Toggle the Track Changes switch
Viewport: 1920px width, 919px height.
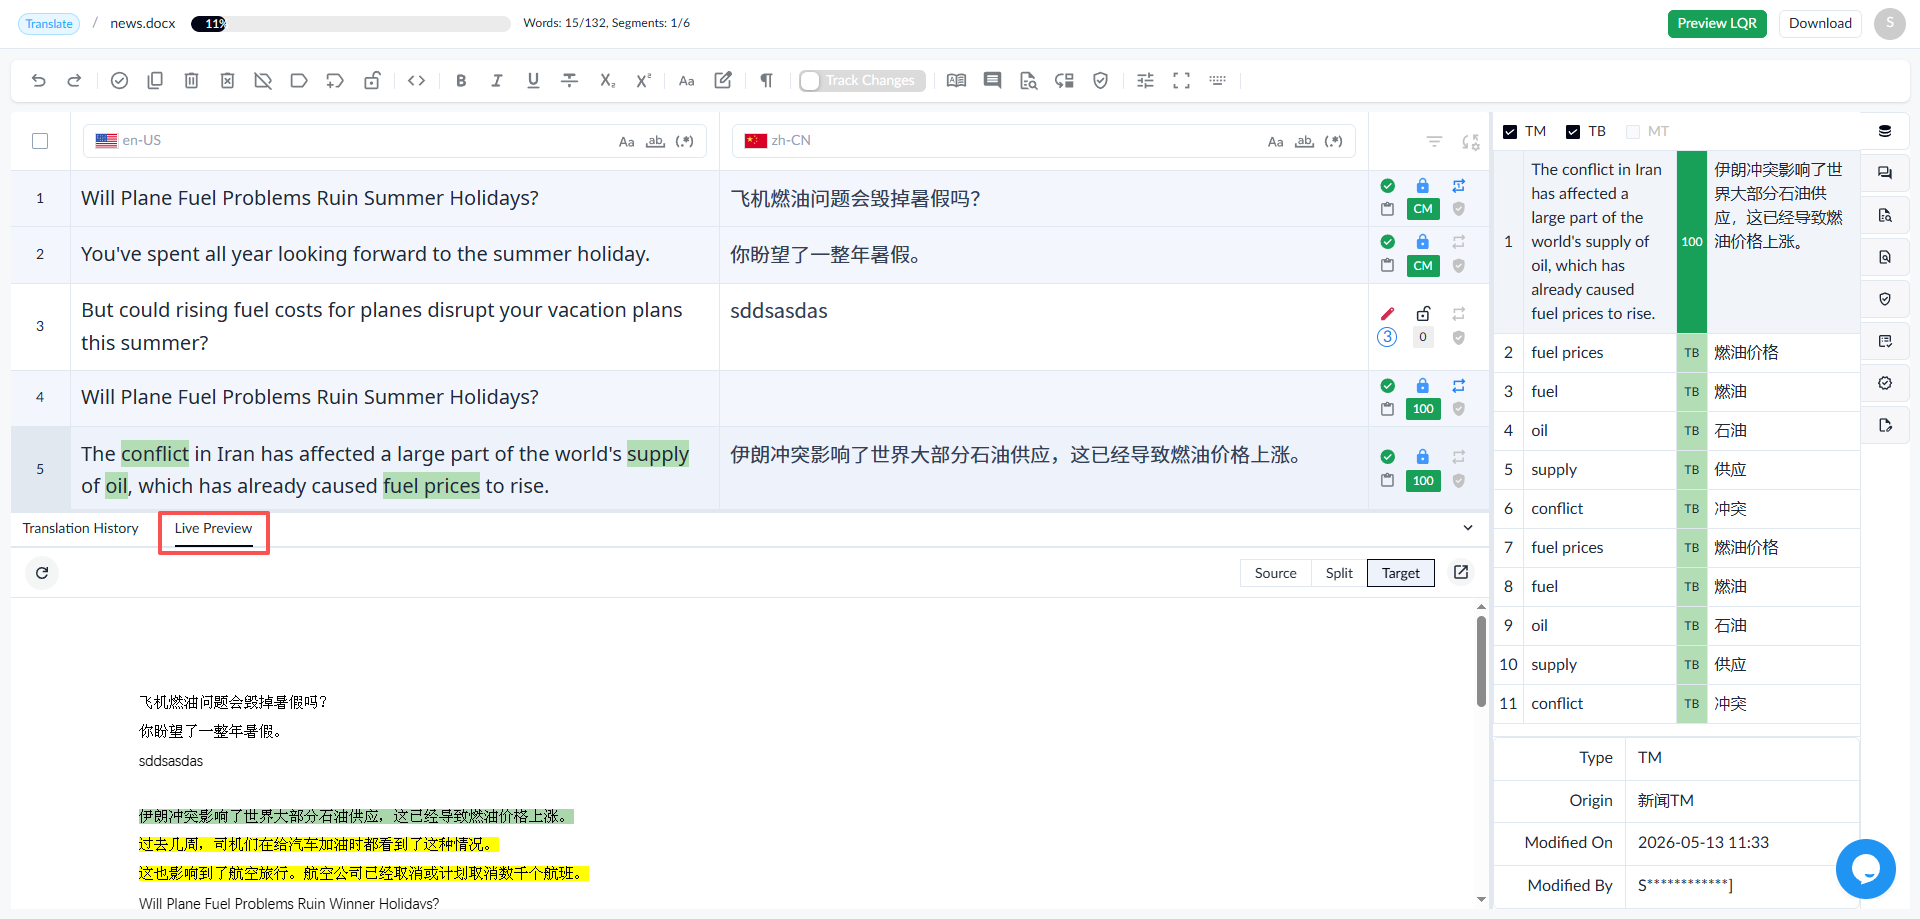click(x=862, y=81)
